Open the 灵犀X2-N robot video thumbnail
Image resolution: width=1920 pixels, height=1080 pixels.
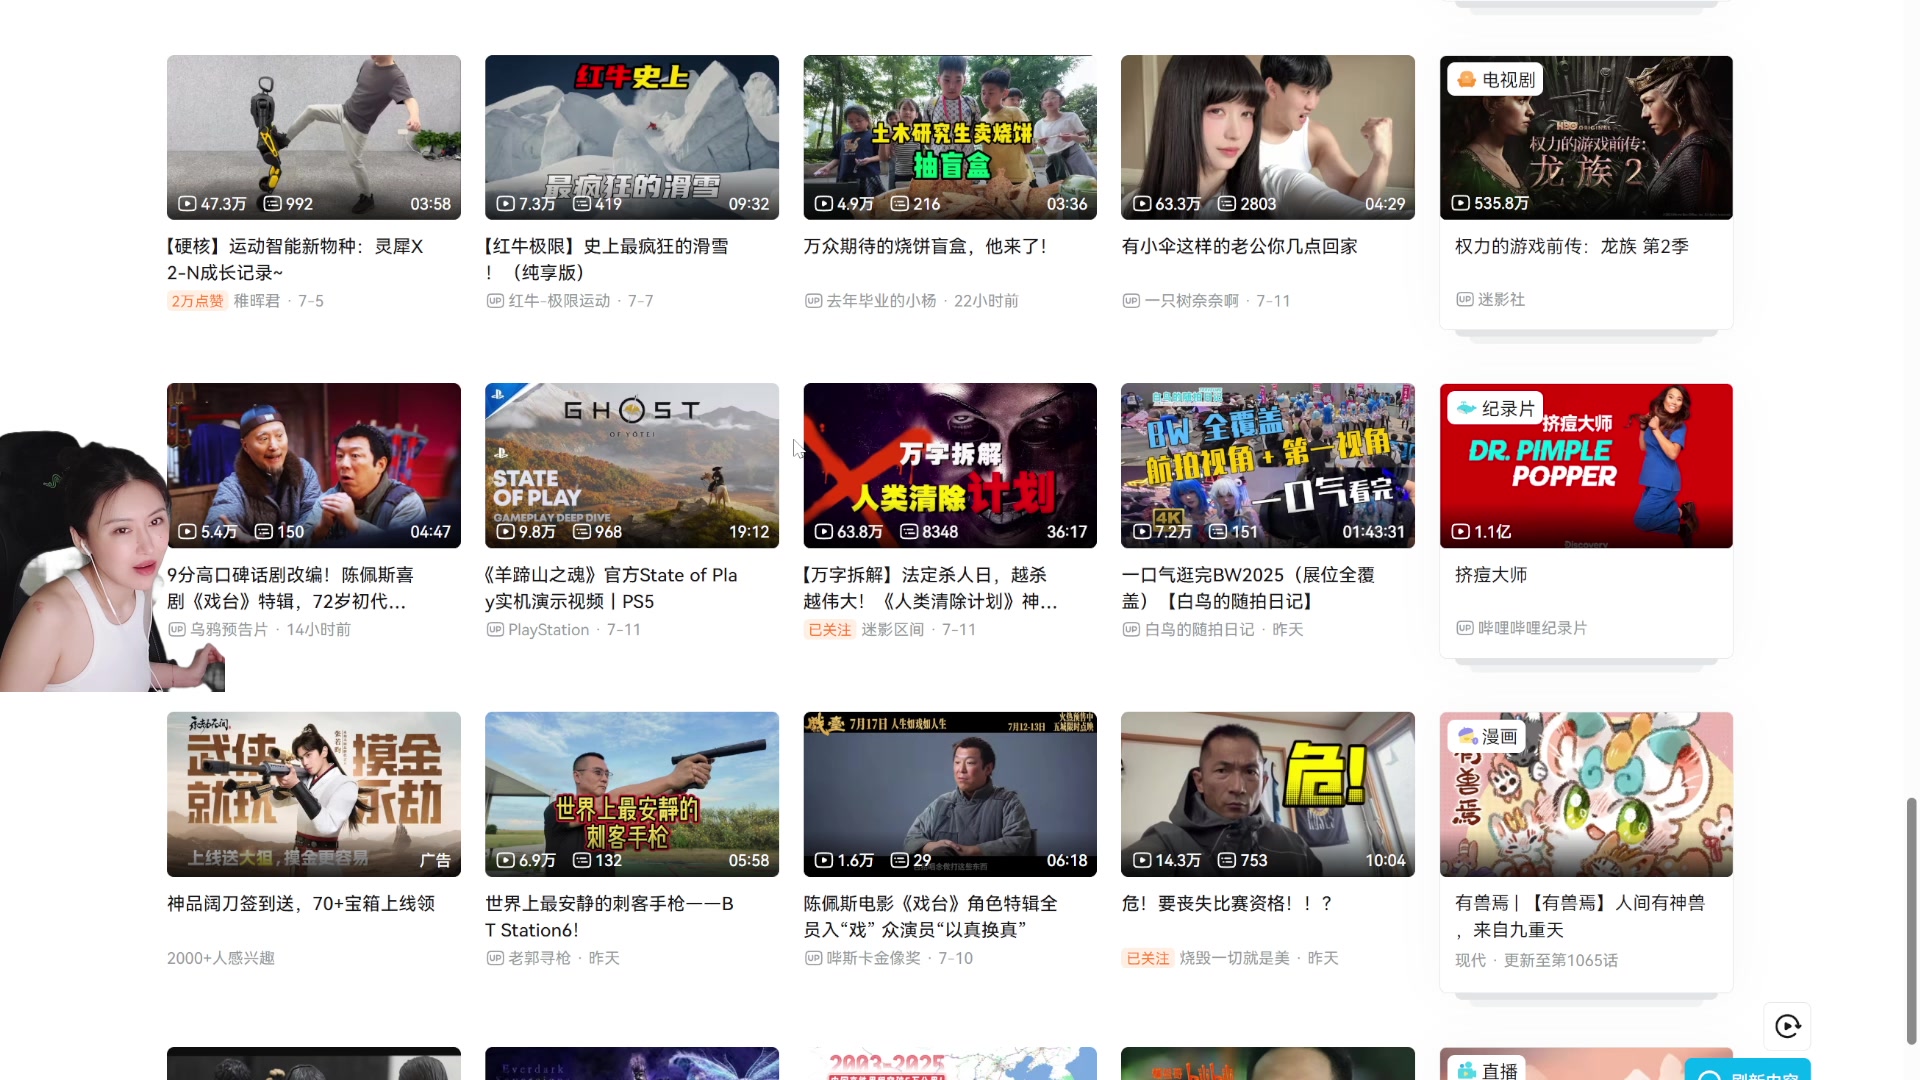[314, 137]
